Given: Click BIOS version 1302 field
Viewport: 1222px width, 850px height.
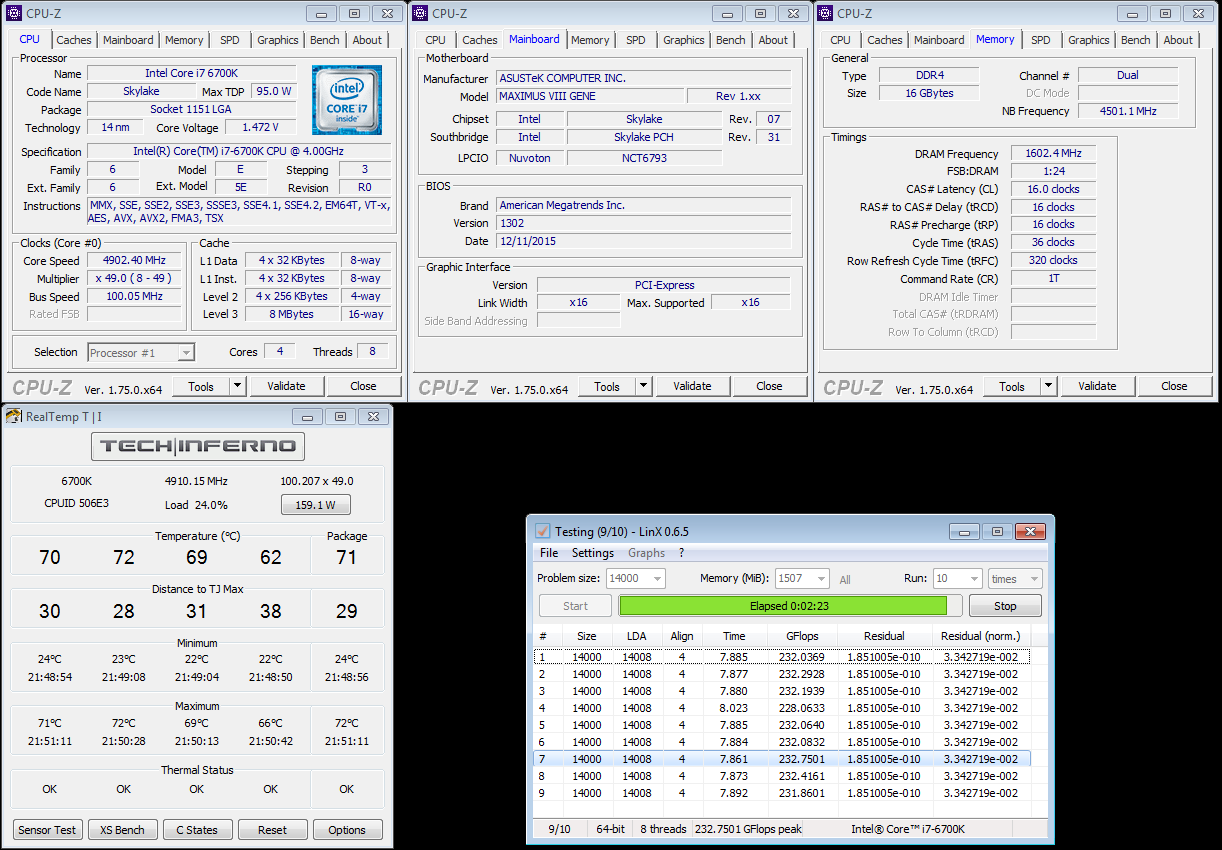Looking at the screenshot, I should (643, 223).
